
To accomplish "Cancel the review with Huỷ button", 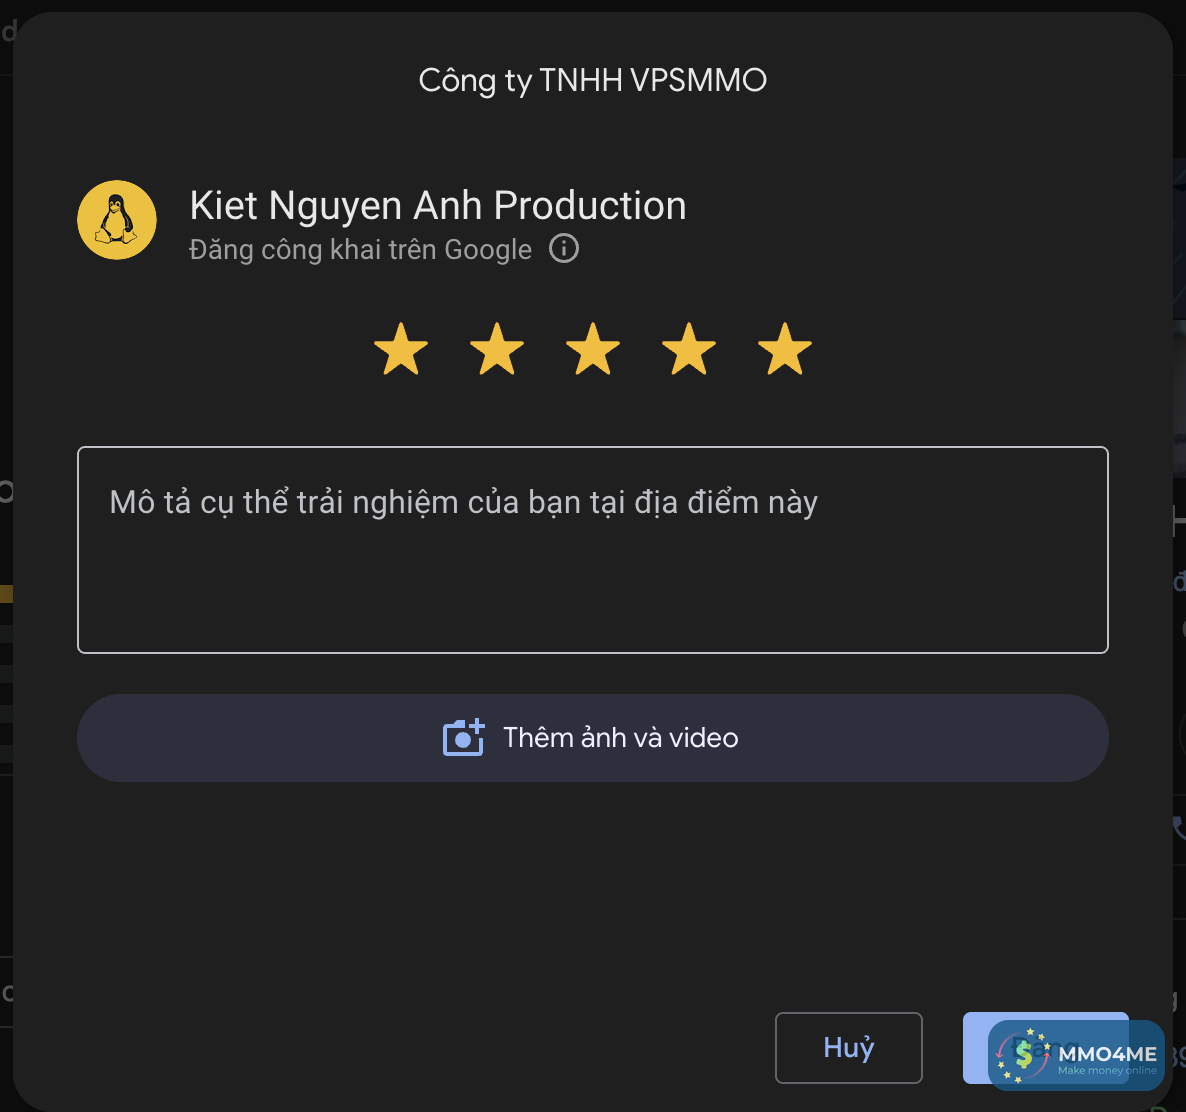I will pyautogui.click(x=849, y=1048).
